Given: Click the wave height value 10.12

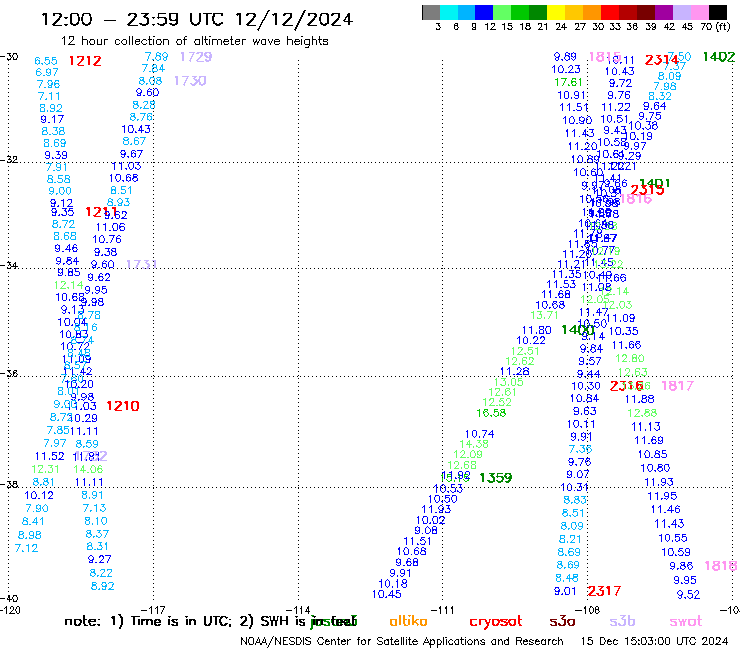Looking at the screenshot, I should click(x=39, y=496).
